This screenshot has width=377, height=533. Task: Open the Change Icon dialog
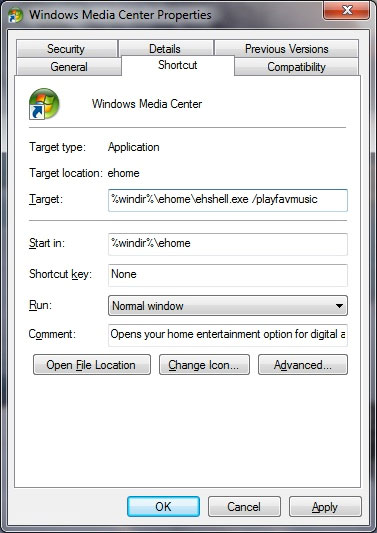[204, 365]
